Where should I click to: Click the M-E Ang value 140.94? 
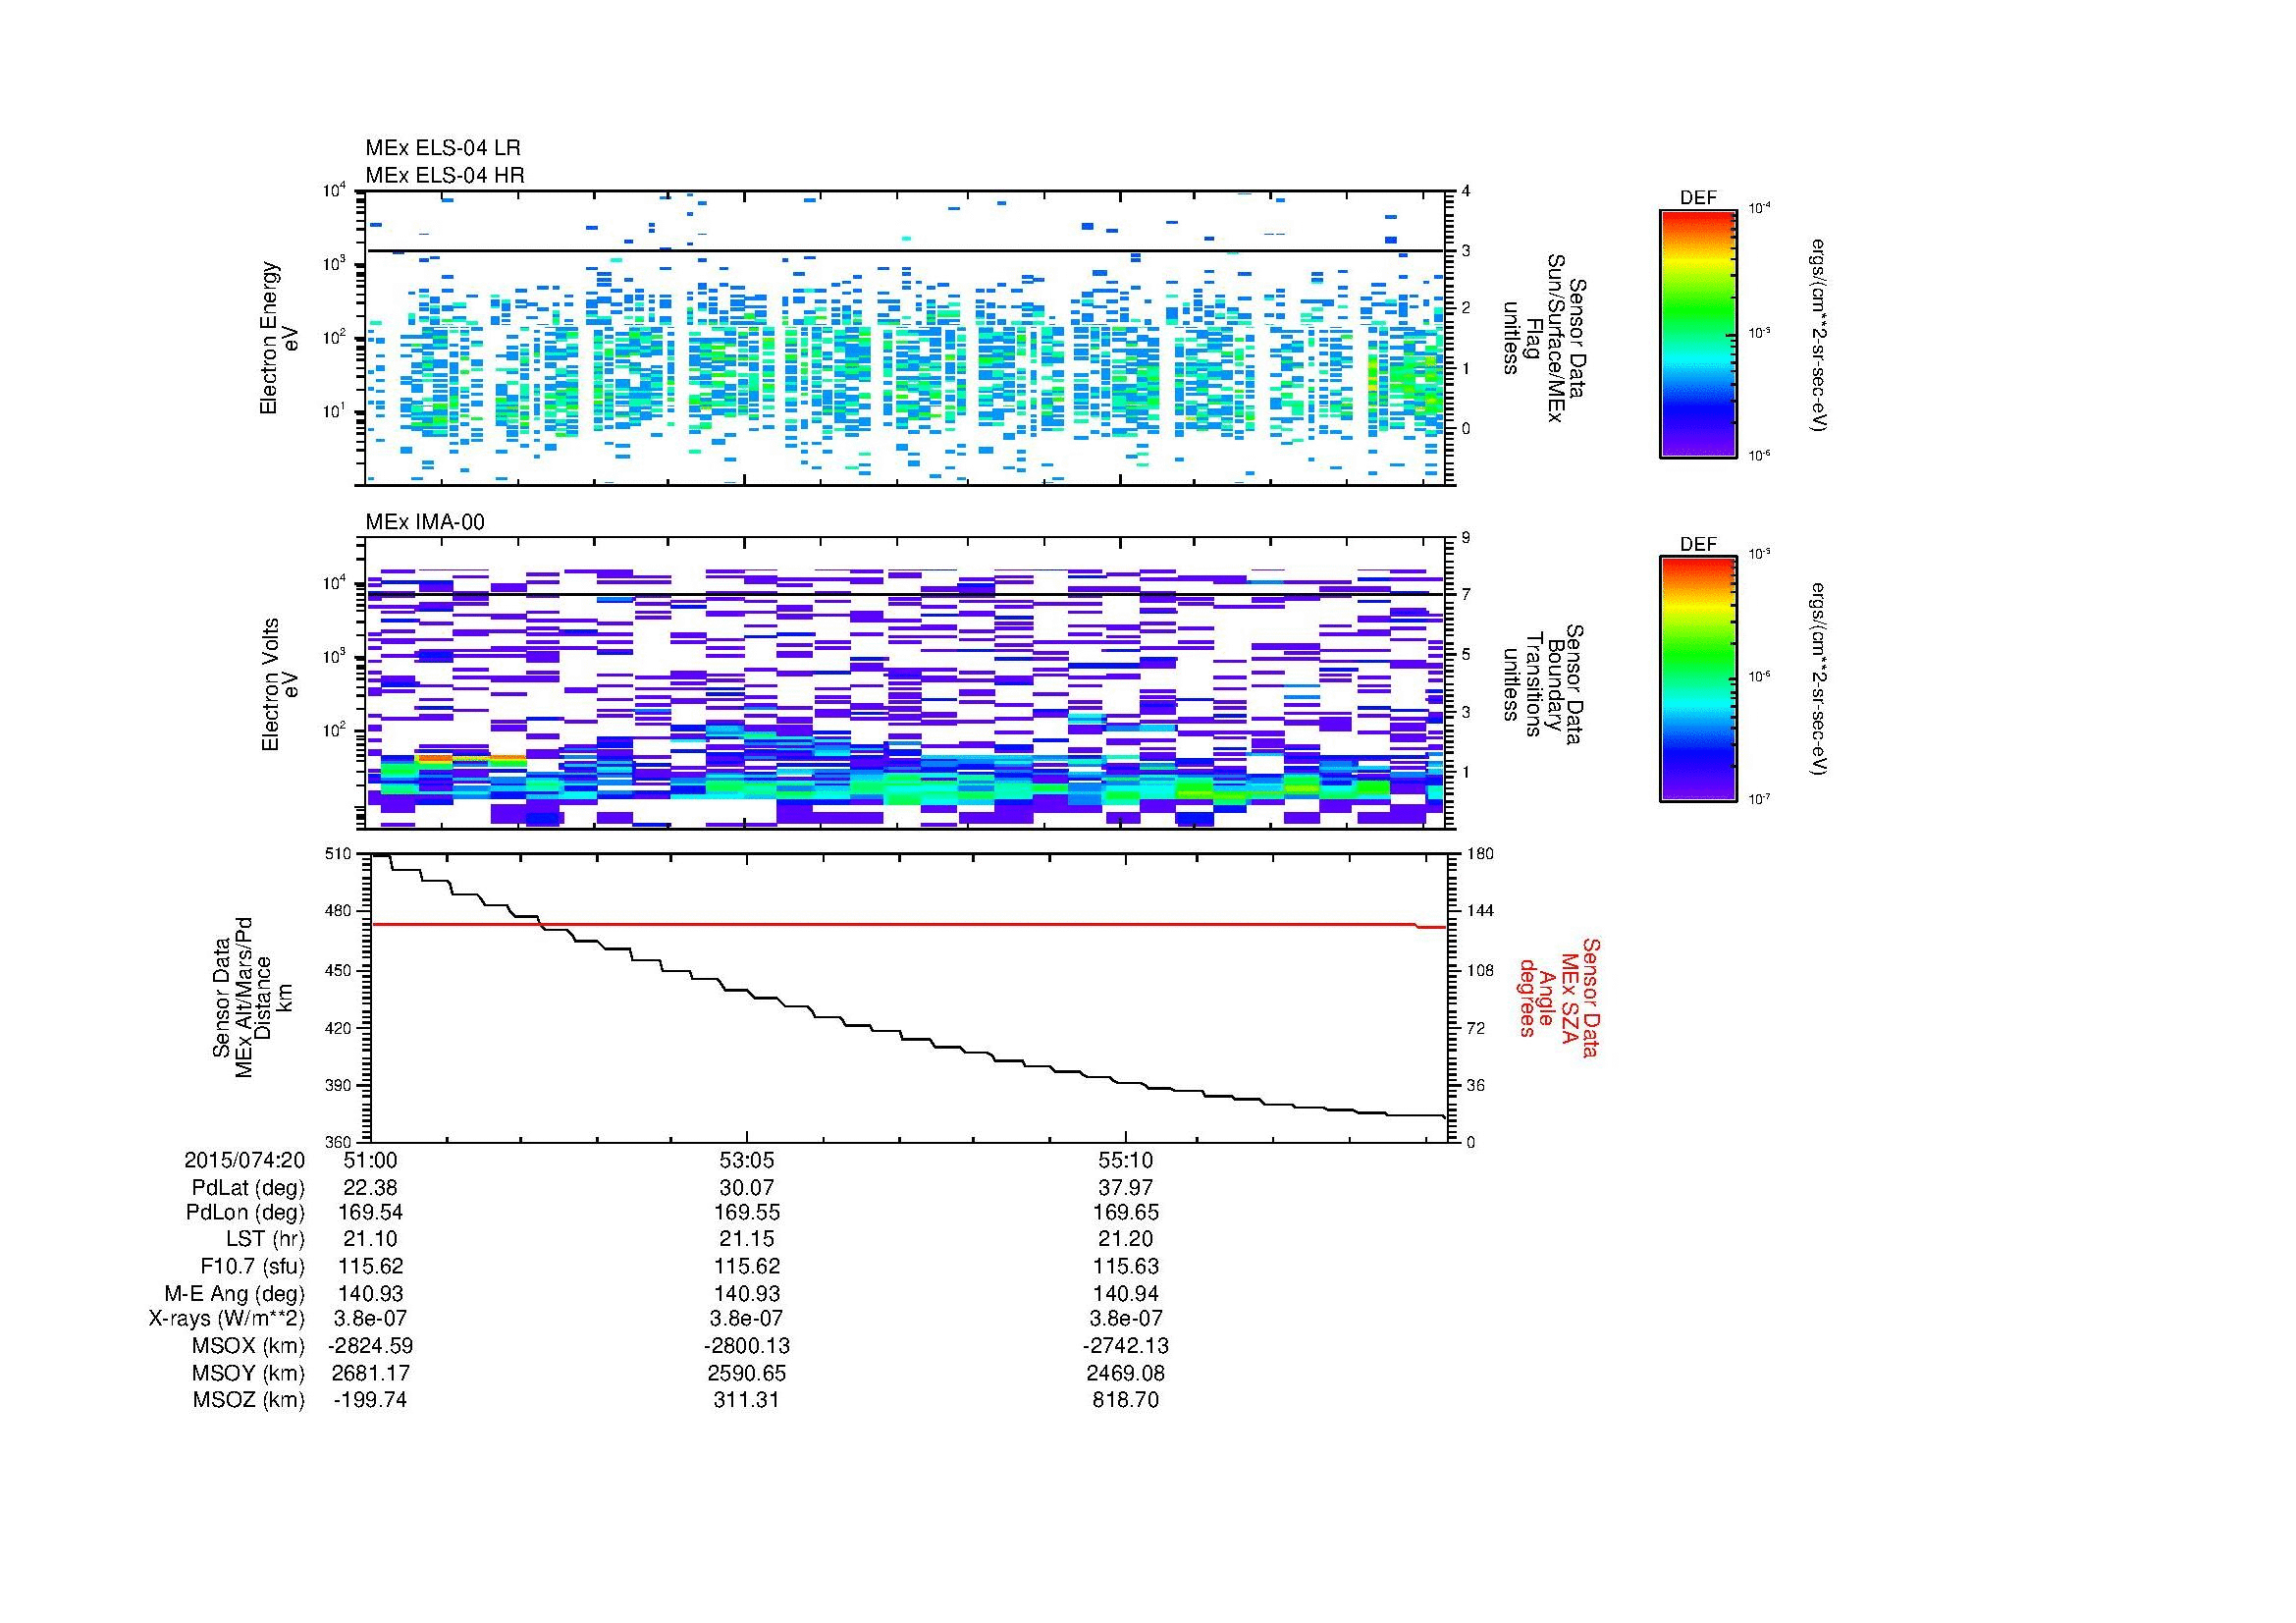(1126, 1293)
